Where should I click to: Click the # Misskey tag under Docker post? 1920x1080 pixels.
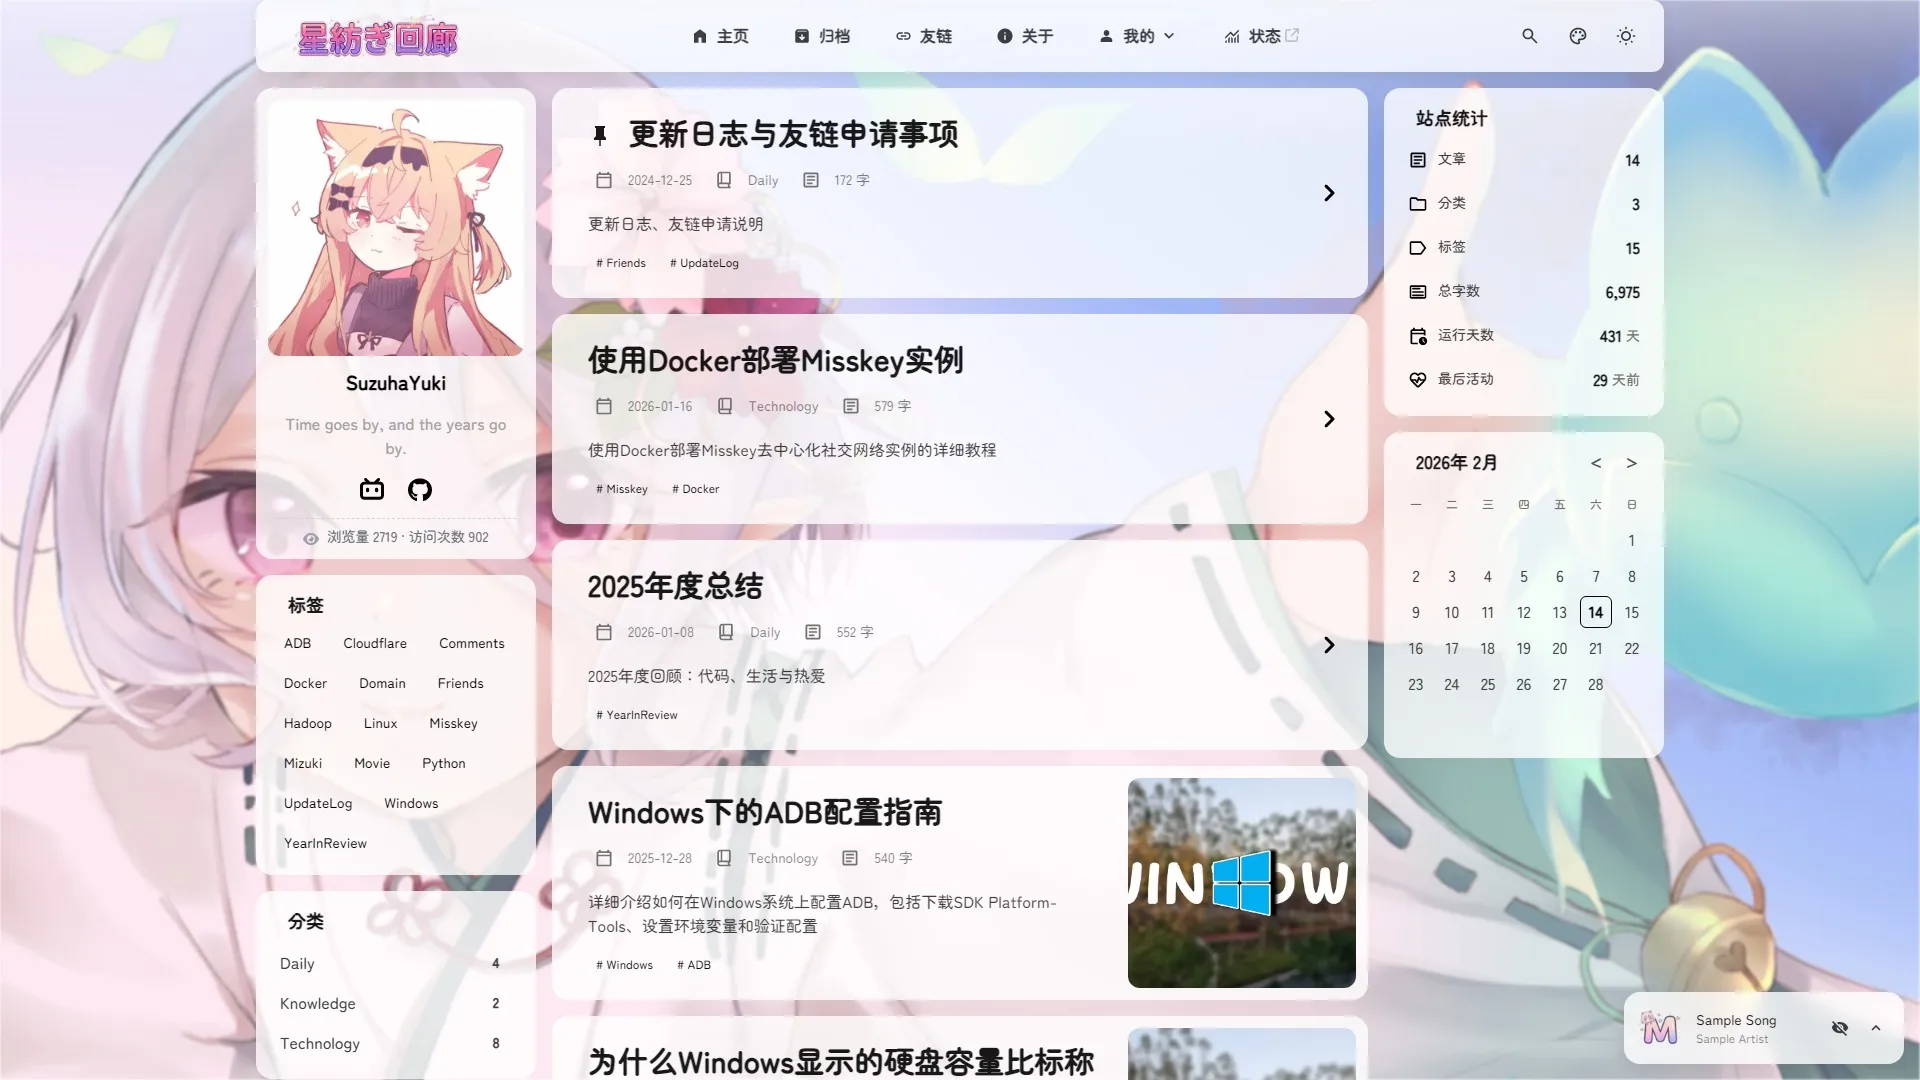(622, 489)
